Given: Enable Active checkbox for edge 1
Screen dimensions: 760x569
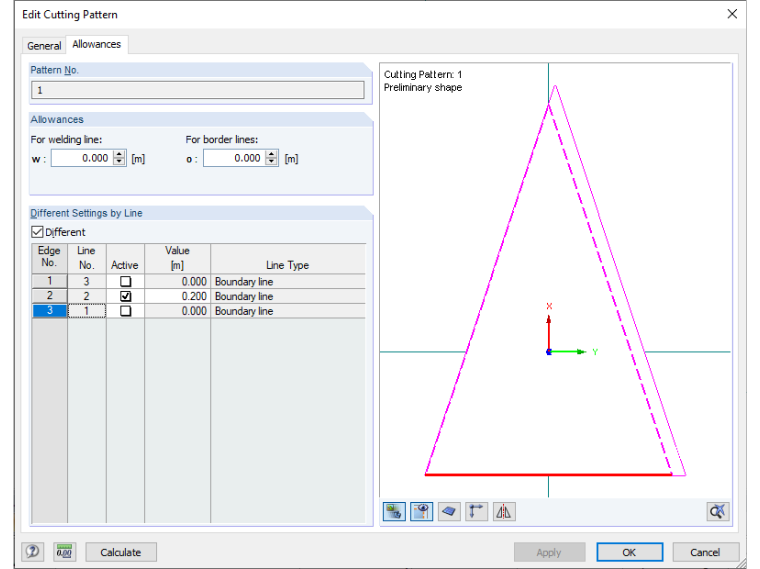Looking at the screenshot, I should click(x=126, y=281).
